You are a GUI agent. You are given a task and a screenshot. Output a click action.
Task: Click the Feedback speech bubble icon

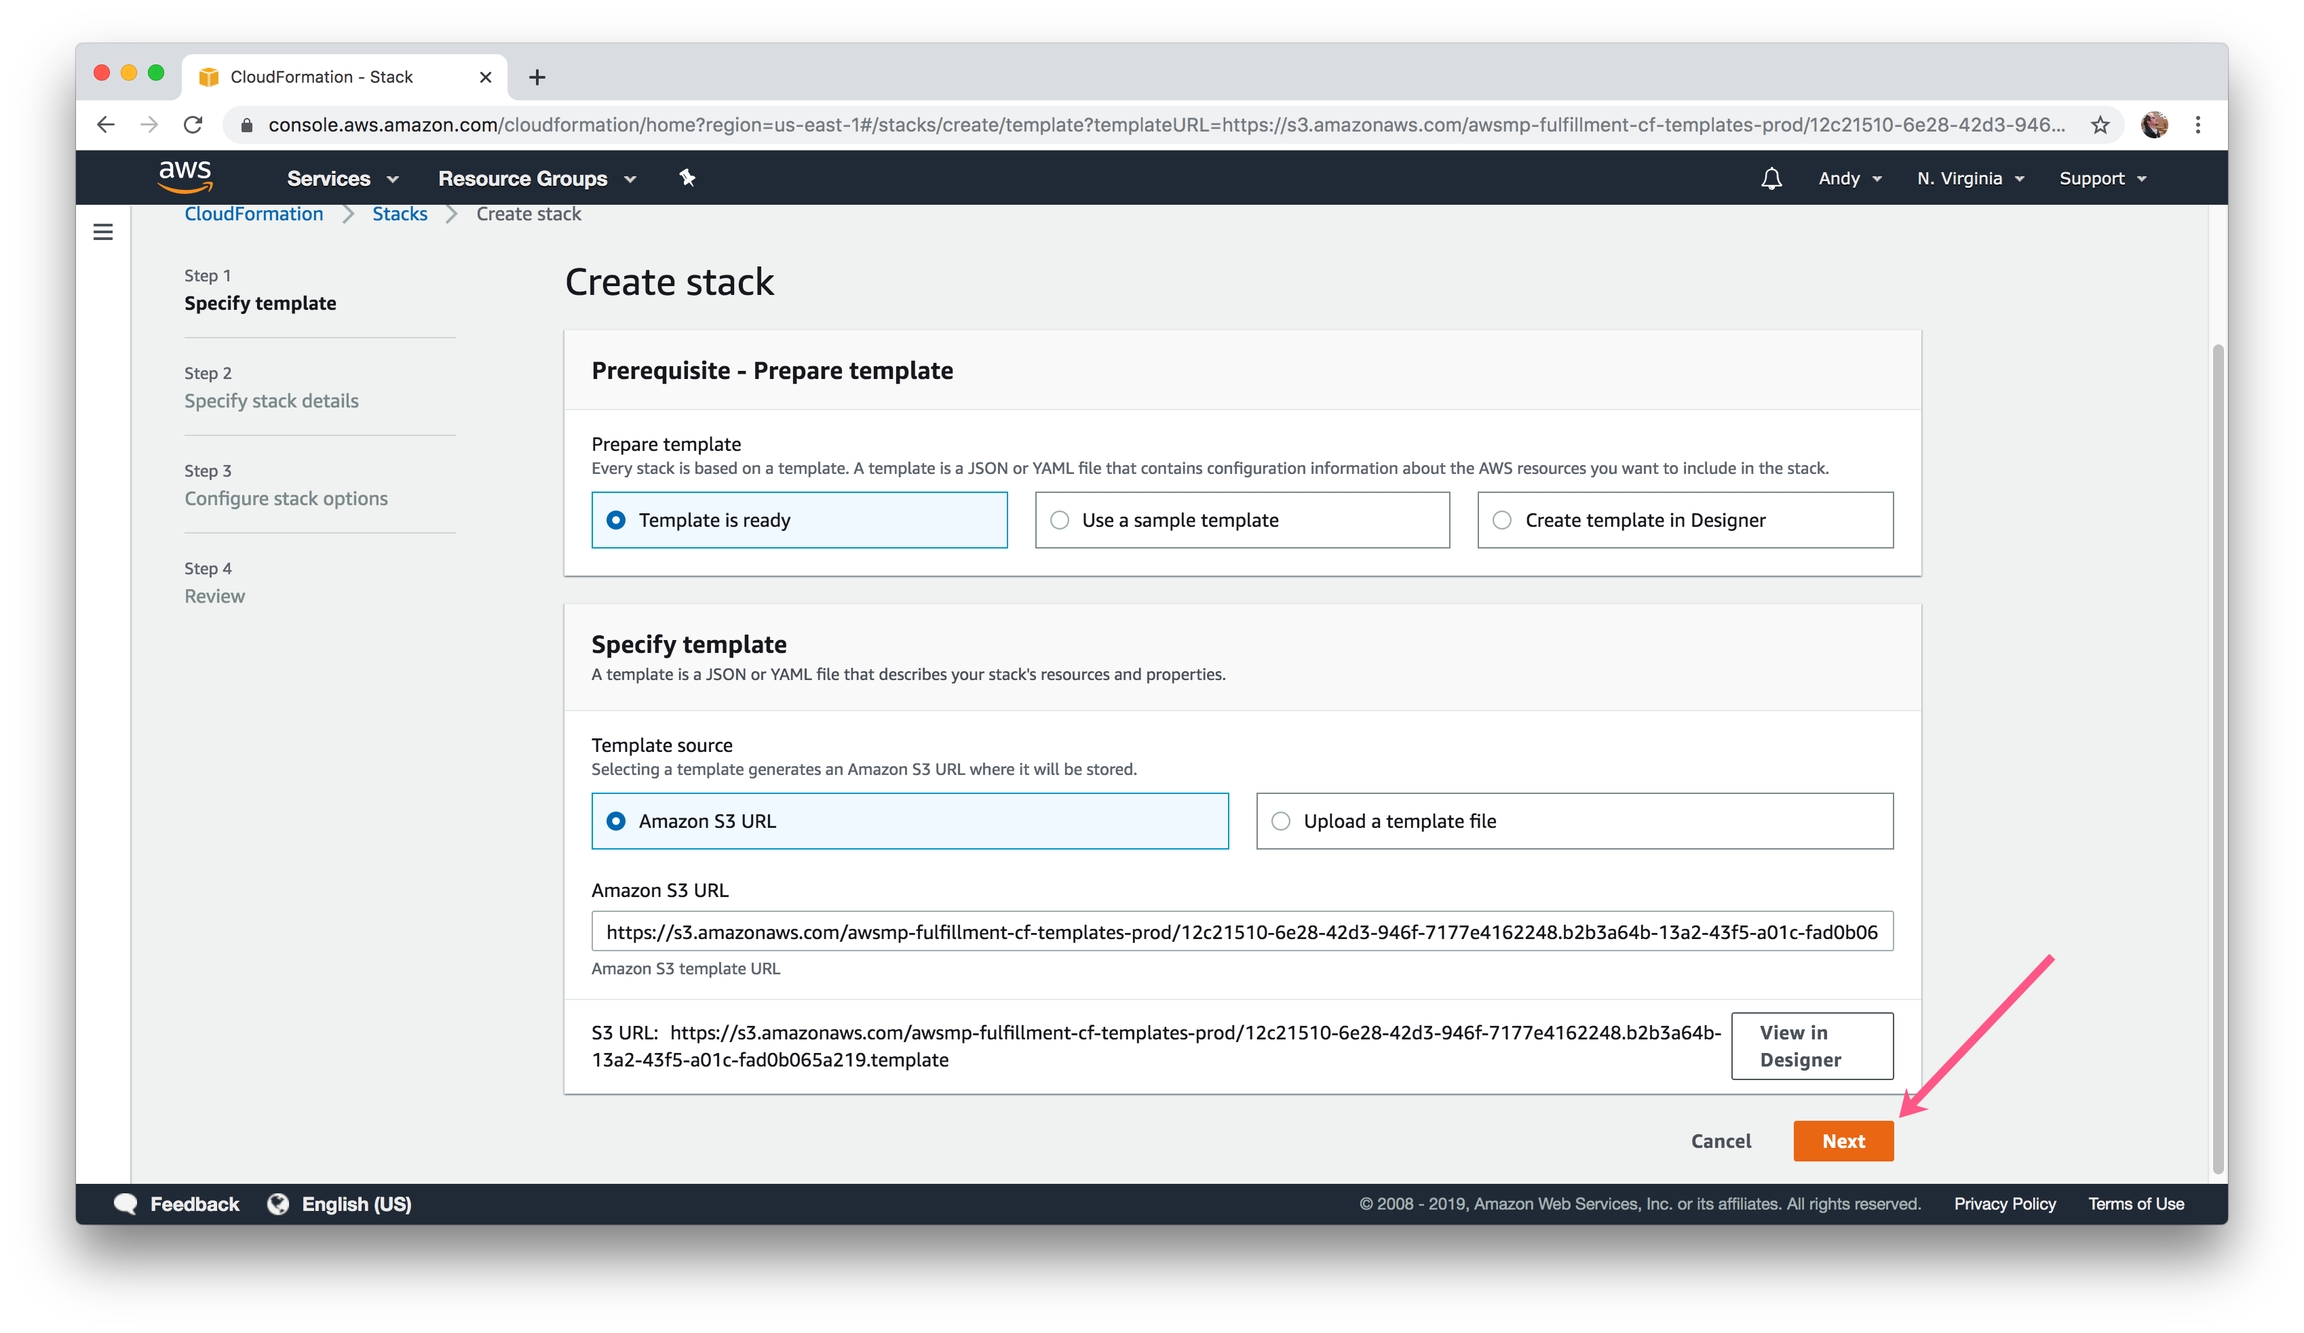[126, 1203]
